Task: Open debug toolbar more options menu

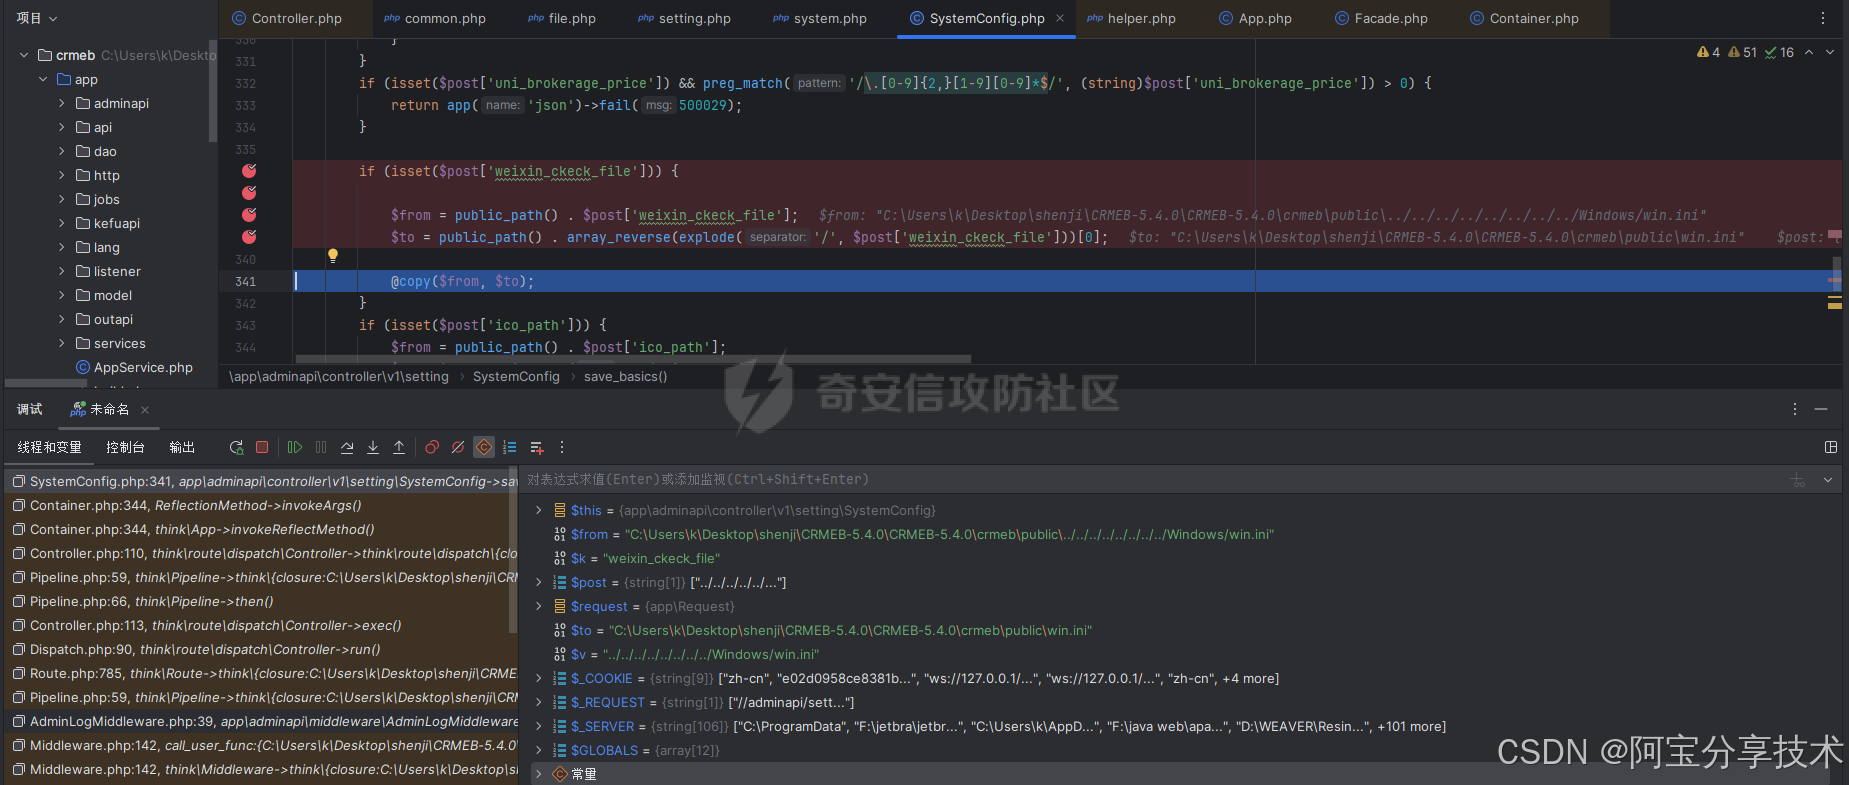Action: [562, 447]
